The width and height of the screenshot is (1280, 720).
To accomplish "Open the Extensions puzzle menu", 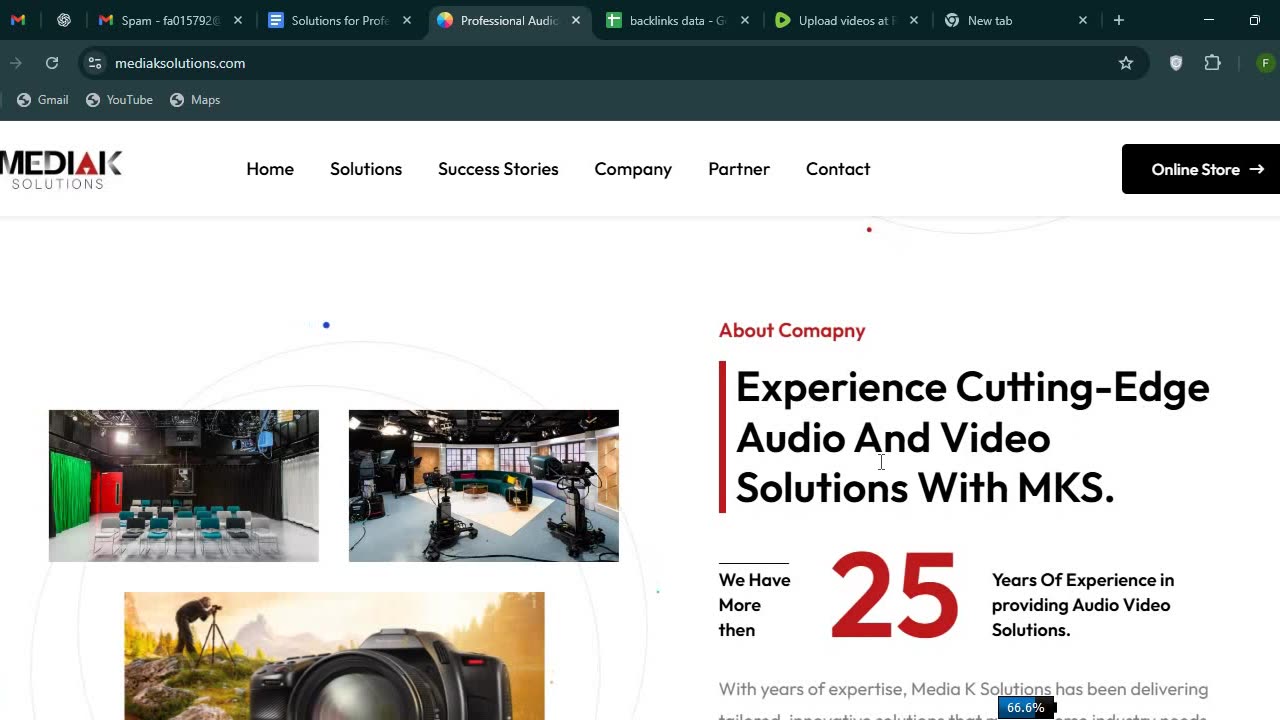I will [1213, 63].
